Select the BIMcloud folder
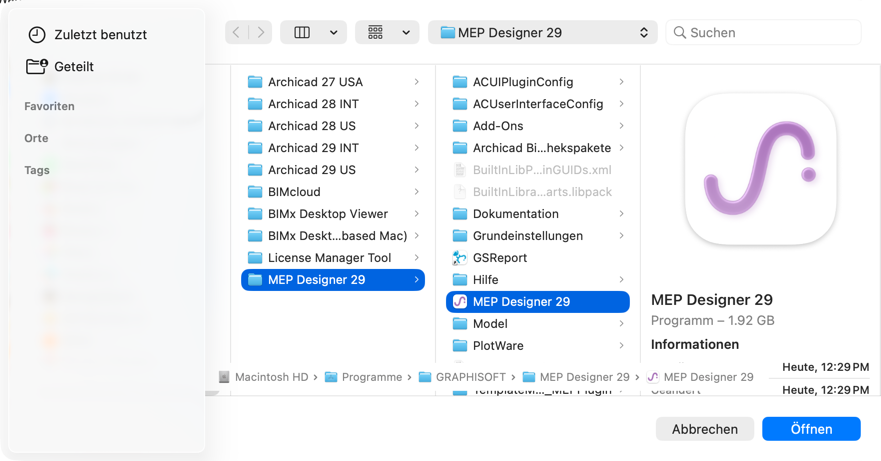The width and height of the screenshot is (881, 461). point(333,192)
